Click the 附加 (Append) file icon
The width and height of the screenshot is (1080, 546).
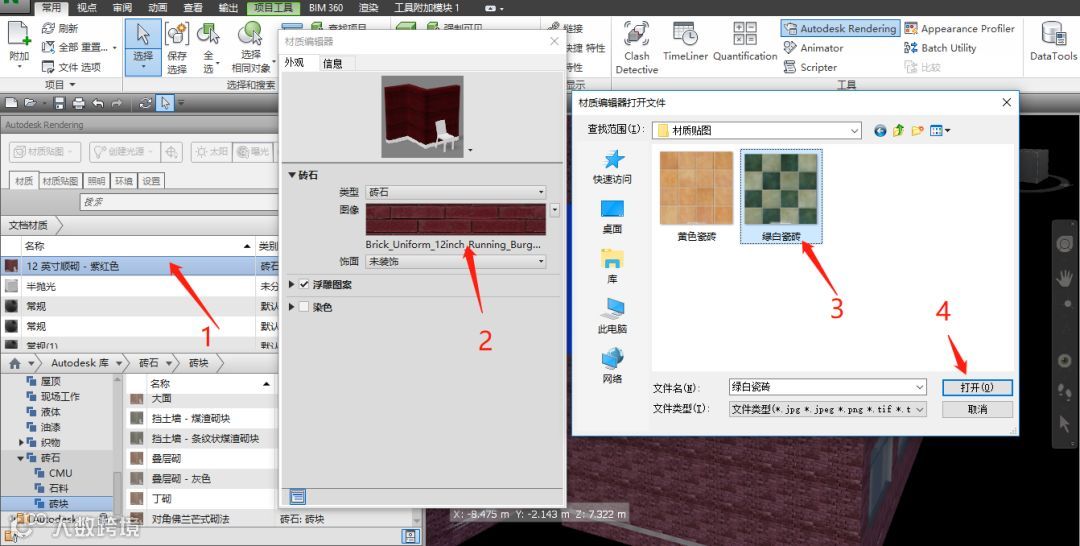click(x=19, y=34)
